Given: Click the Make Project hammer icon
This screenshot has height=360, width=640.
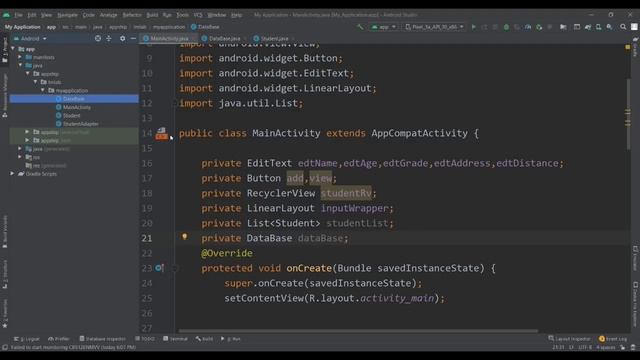Looking at the screenshot, I should click(x=360, y=27).
